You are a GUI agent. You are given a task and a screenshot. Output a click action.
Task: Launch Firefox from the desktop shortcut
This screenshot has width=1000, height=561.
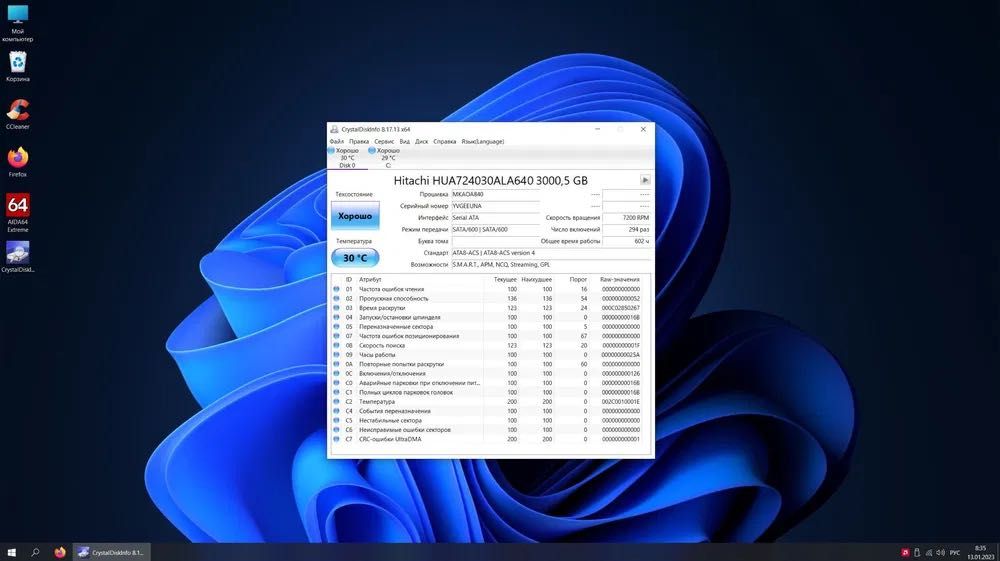coord(18,162)
